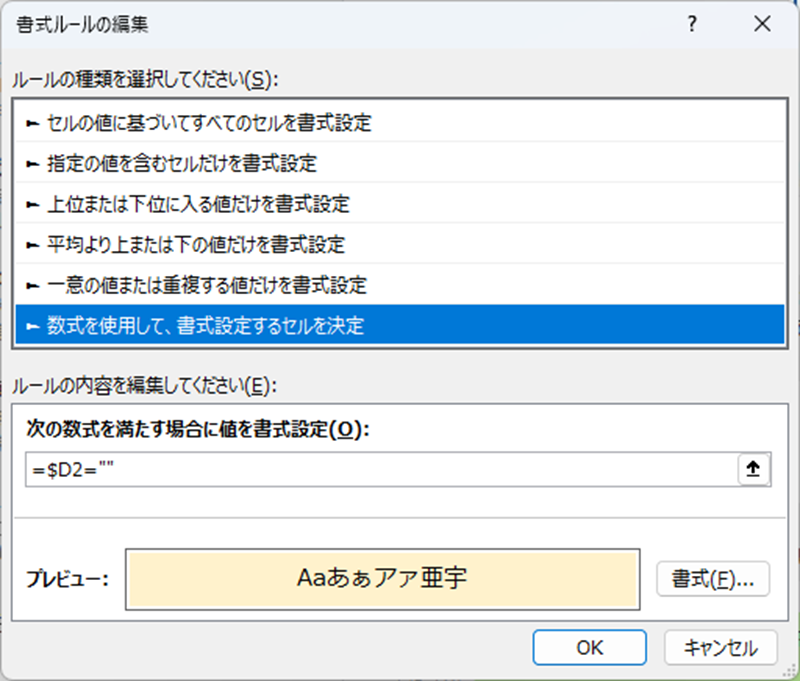The width and height of the screenshot is (800, 681).
Task: Select the rule 上位または下位に入る値だけを書式設定
Action: tap(200, 204)
